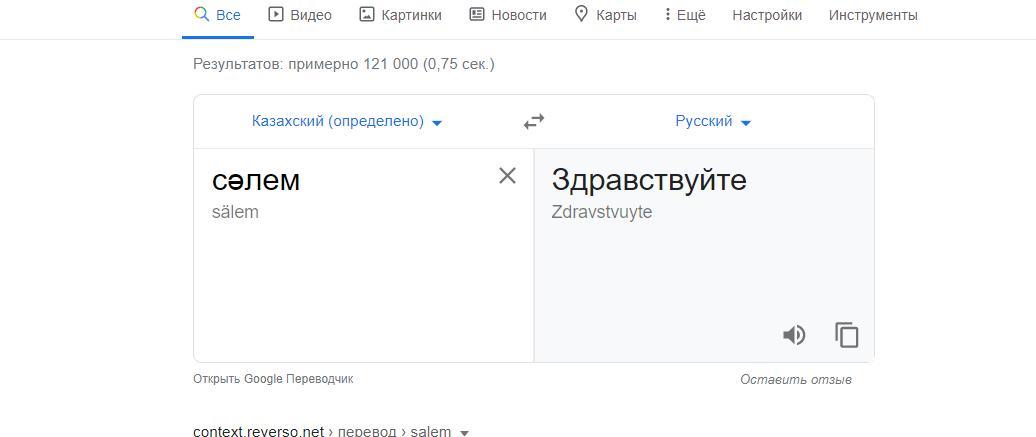This screenshot has width=1036, height=437.
Task: Click the video play icon
Action: point(276,15)
